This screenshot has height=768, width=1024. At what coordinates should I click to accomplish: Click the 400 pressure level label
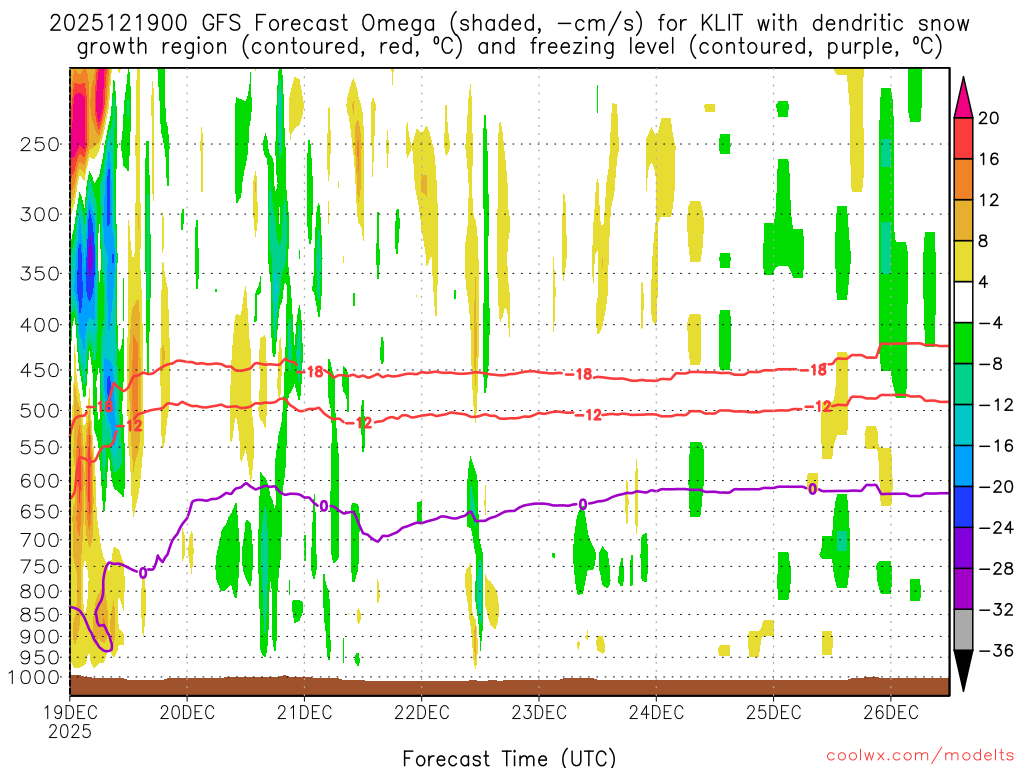coord(40,325)
